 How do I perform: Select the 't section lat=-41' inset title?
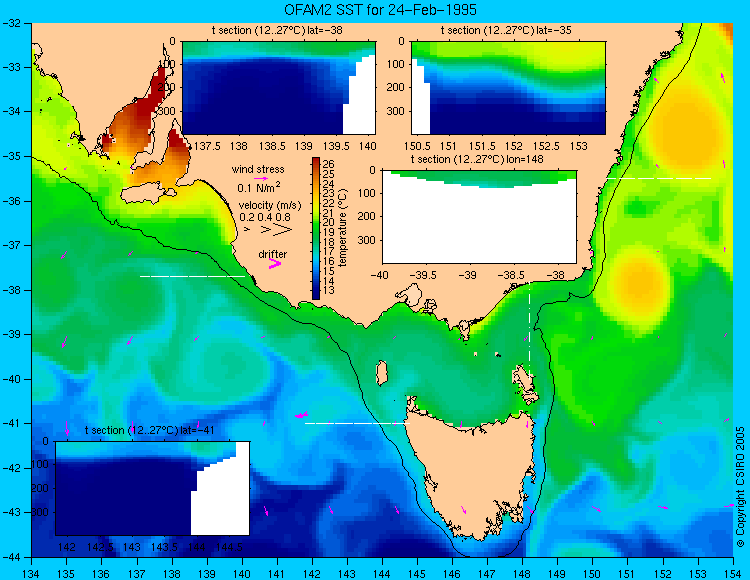(x=150, y=430)
